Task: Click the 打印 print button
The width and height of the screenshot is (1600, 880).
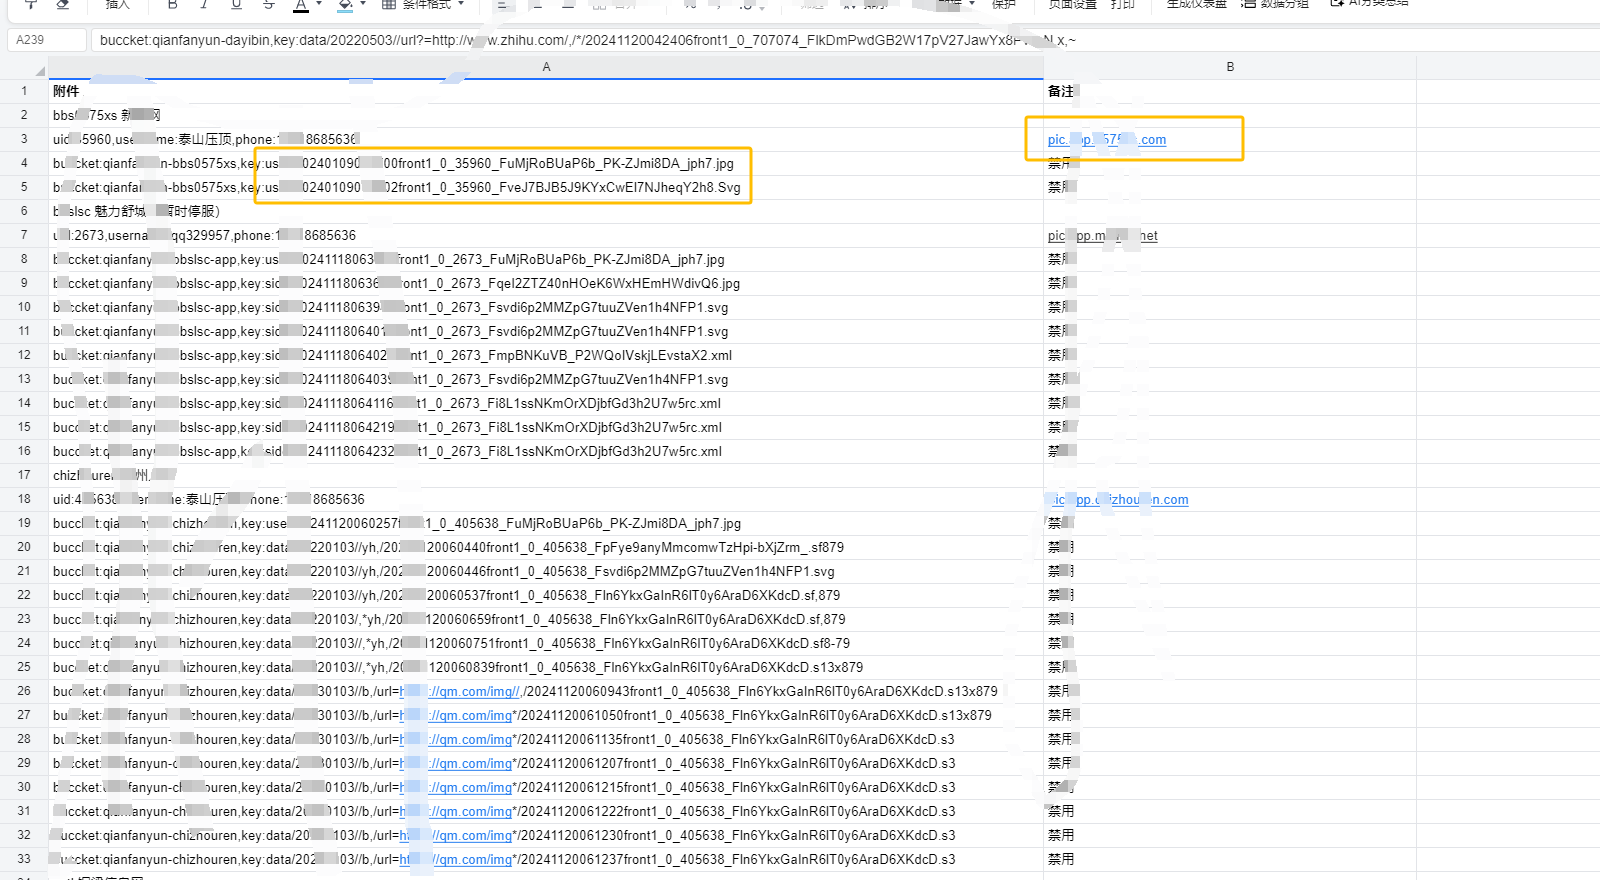Action: coord(1122,4)
